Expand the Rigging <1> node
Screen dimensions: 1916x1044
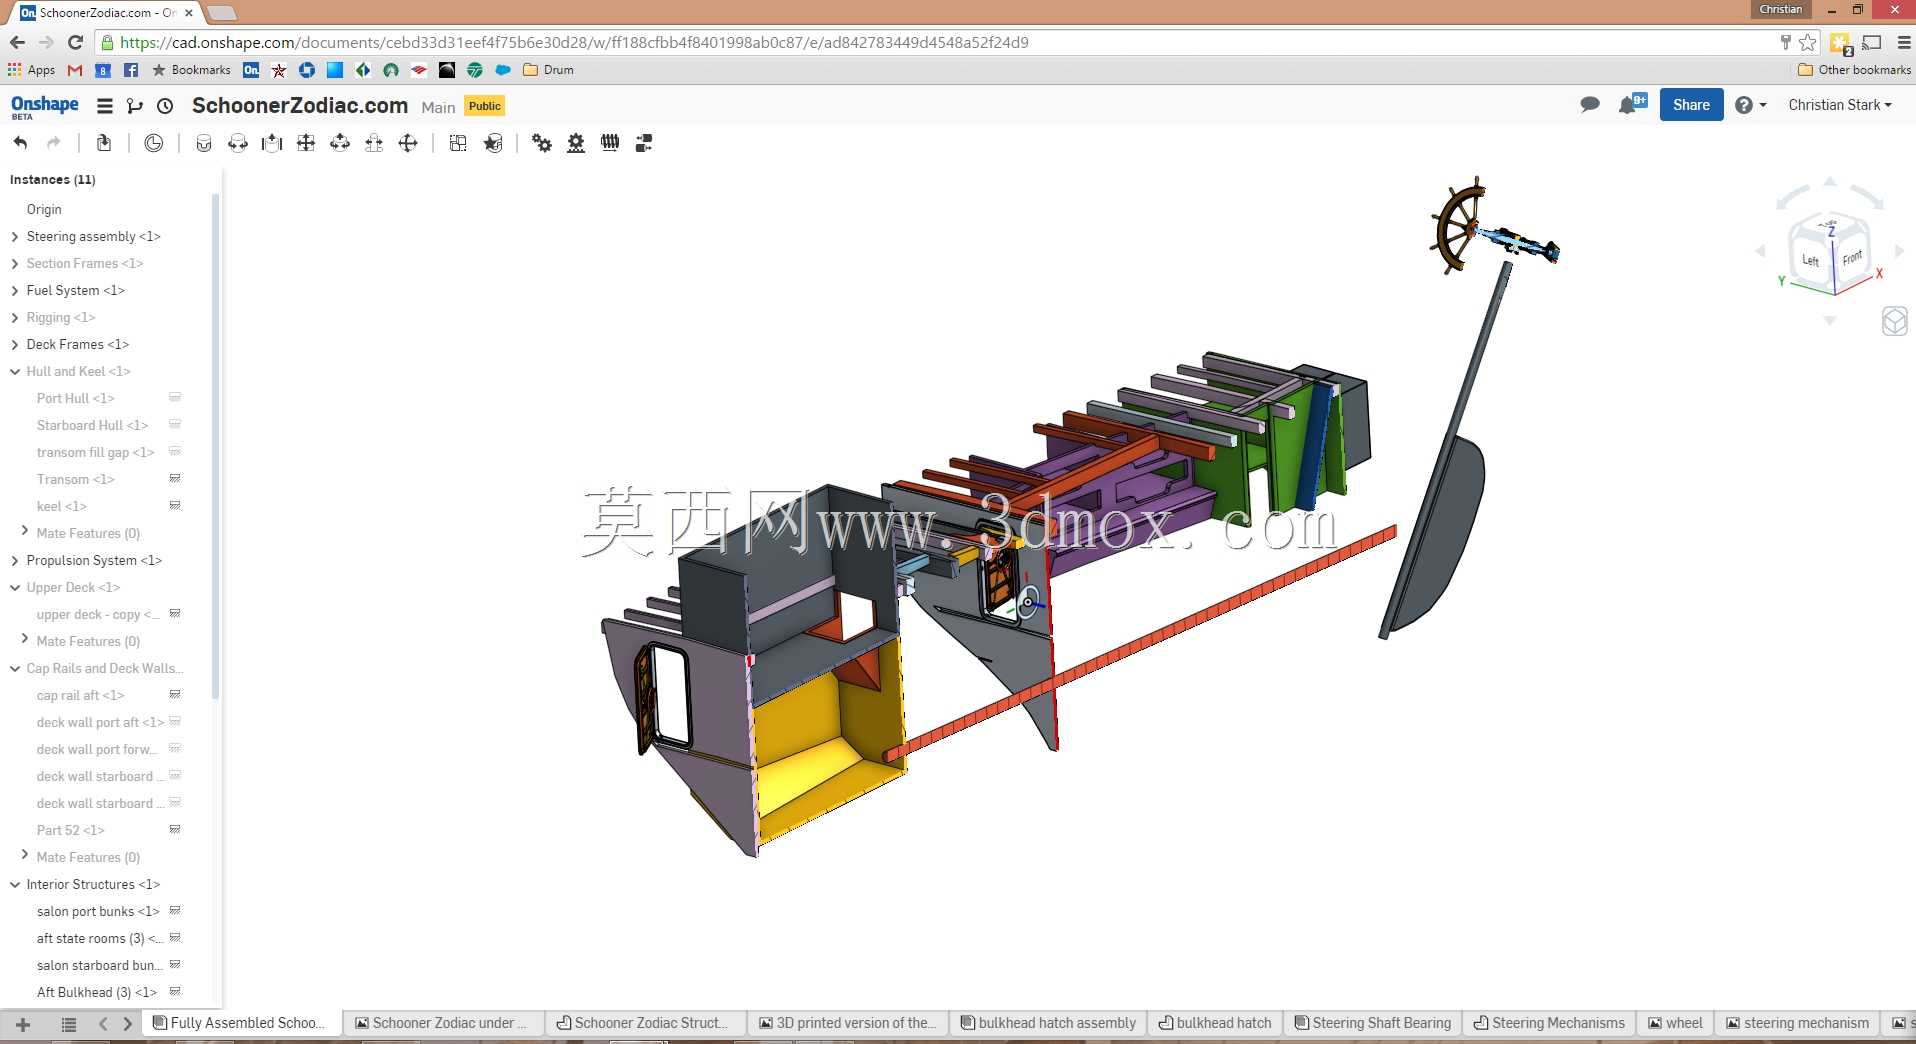[x=15, y=318]
